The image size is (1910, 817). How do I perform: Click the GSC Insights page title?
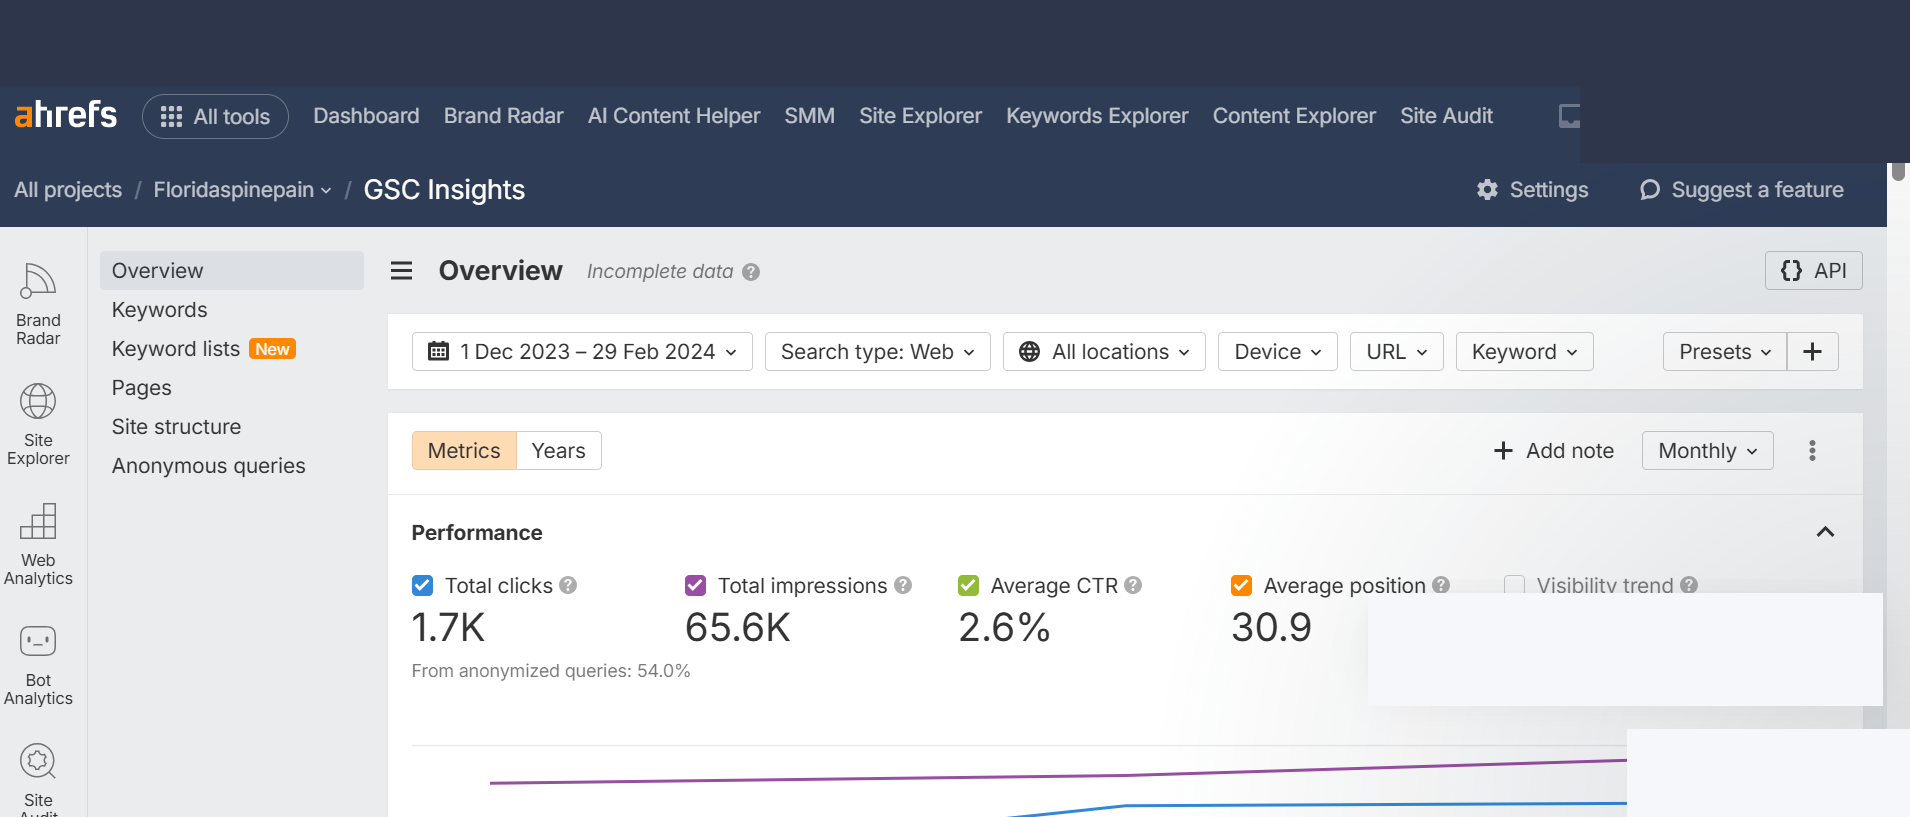pyautogui.click(x=444, y=190)
